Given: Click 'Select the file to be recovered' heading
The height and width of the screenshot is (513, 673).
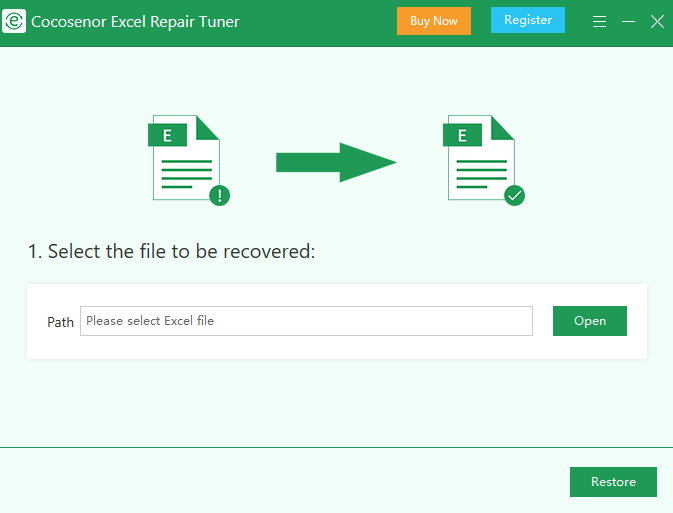Looking at the screenshot, I should coord(171,252).
